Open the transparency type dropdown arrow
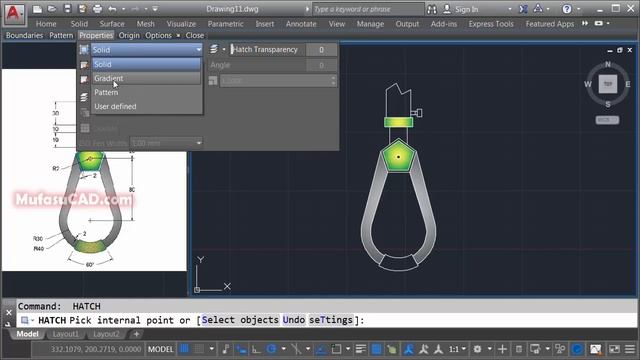The image size is (640, 360). [x=224, y=49]
